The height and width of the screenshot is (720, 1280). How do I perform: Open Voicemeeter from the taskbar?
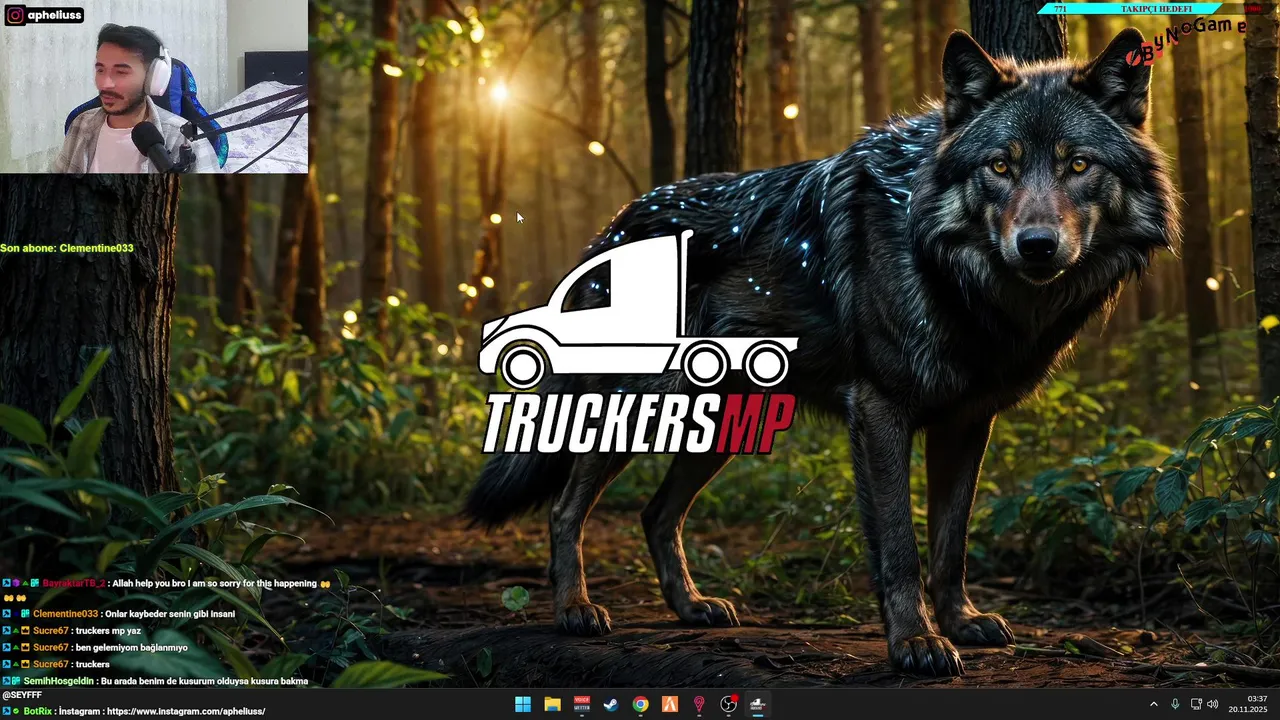[582, 704]
